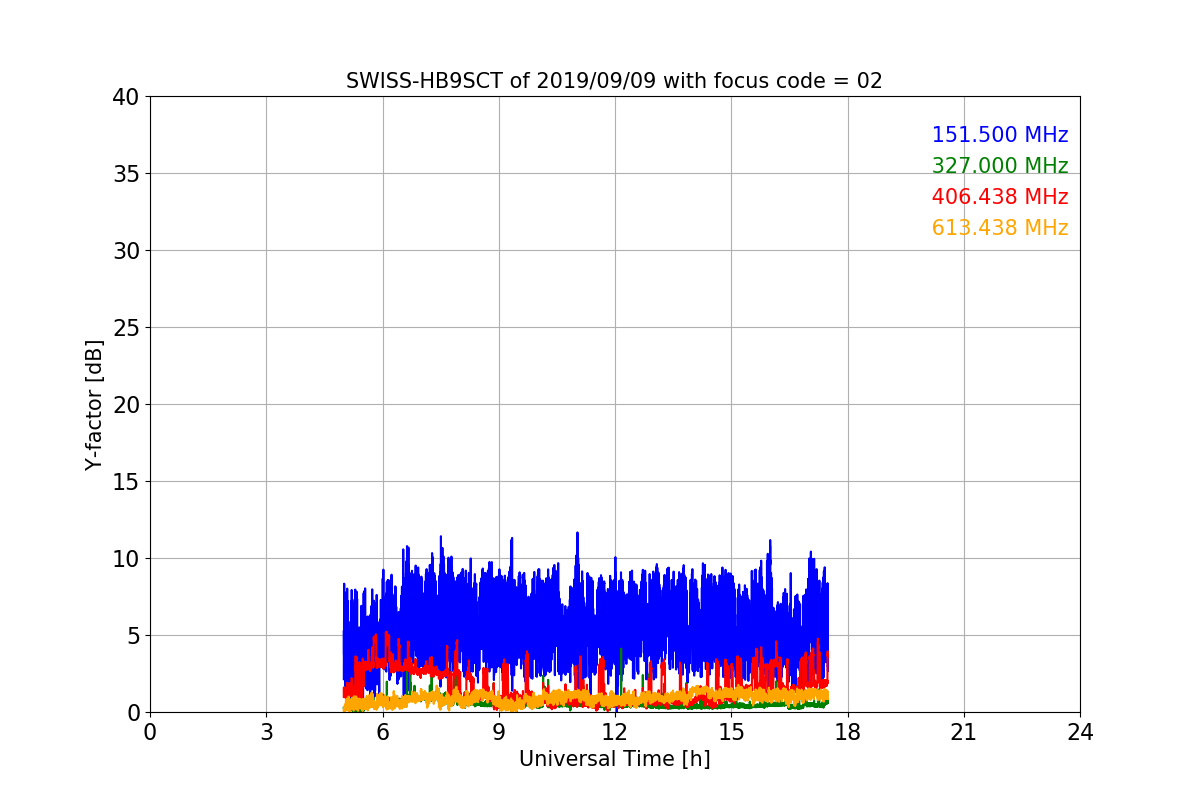Click the Universal Time [h] axis label
This screenshot has height=800, width=1200.
click(614, 759)
